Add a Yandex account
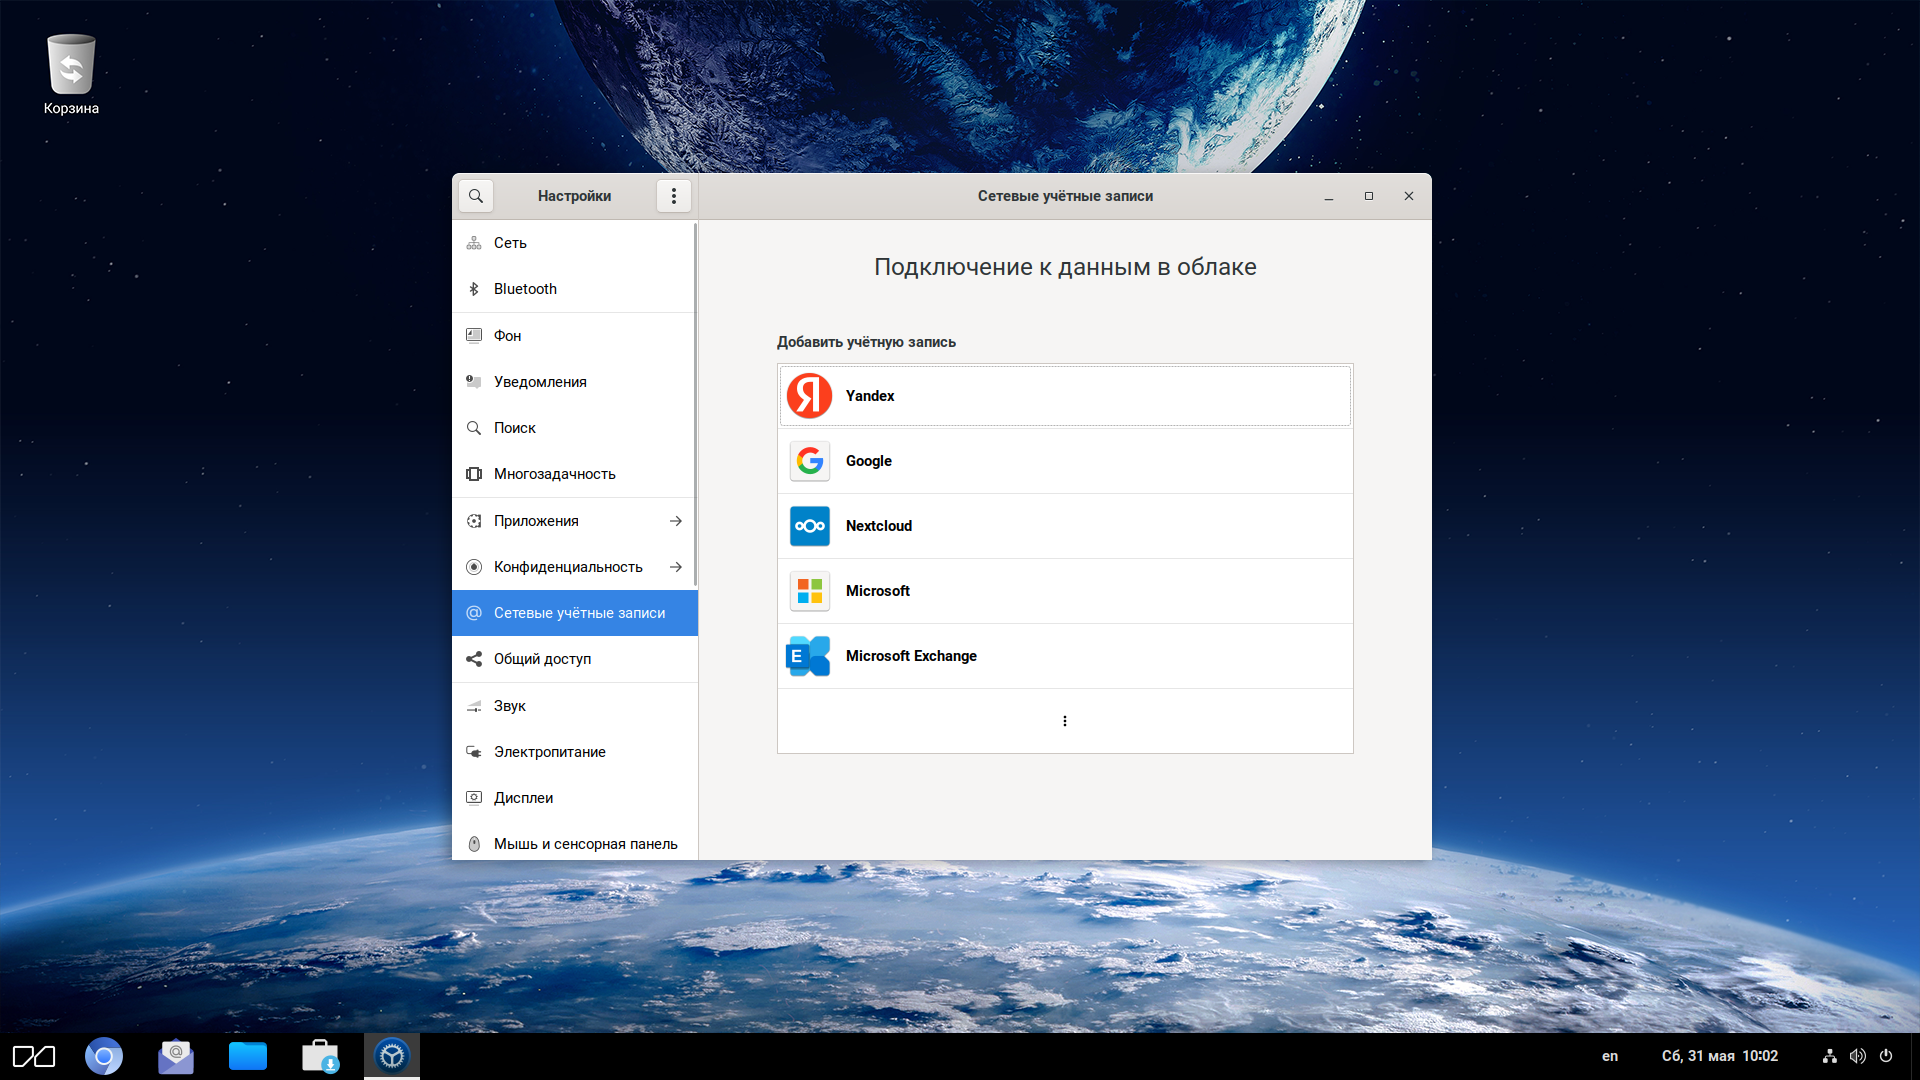 click(x=1064, y=396)
